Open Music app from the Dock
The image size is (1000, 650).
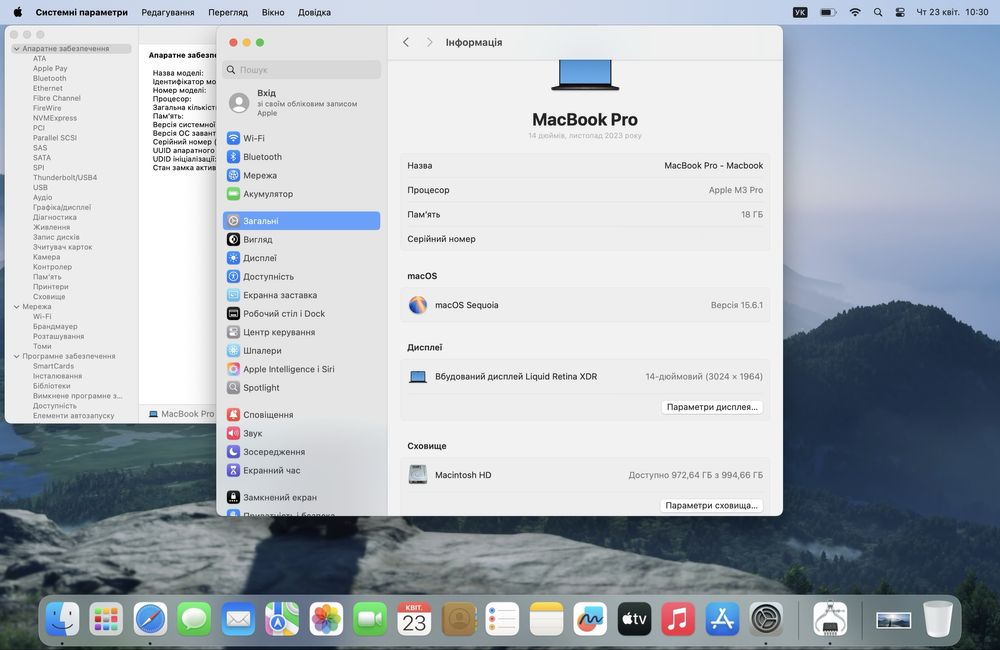pyautogui.click(x=678, y=619)
